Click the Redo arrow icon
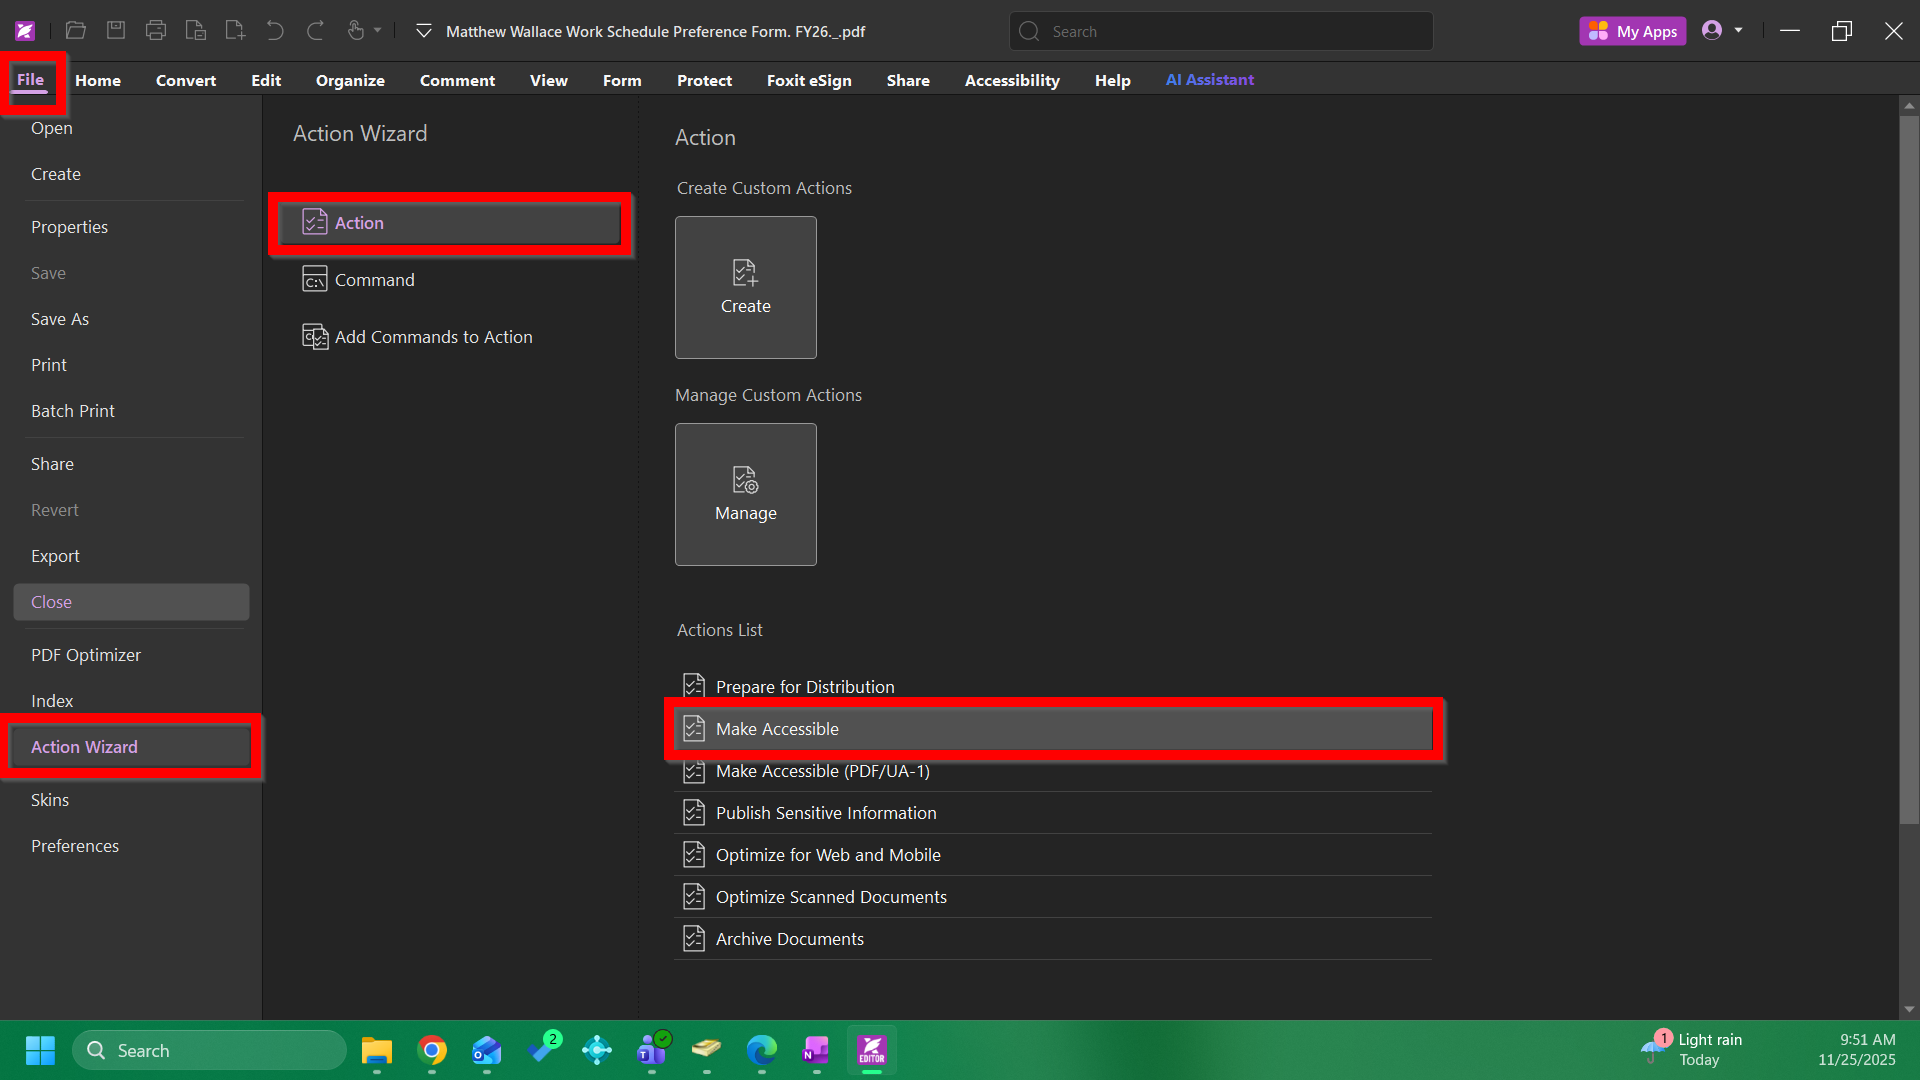Image resolution: width=1920 pixels, height=1080 pixels. tap(315, 31)
